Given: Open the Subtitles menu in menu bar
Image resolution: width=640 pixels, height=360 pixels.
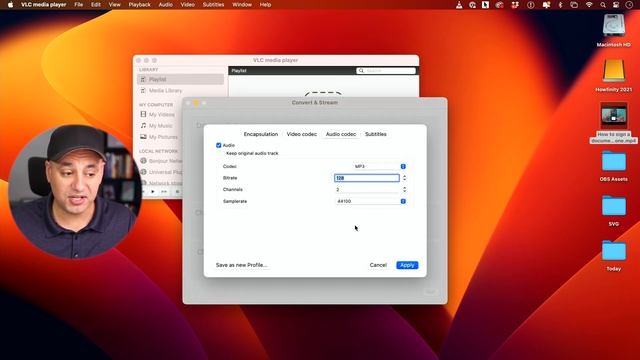Looking at the screenshot, I should point(213,5).
